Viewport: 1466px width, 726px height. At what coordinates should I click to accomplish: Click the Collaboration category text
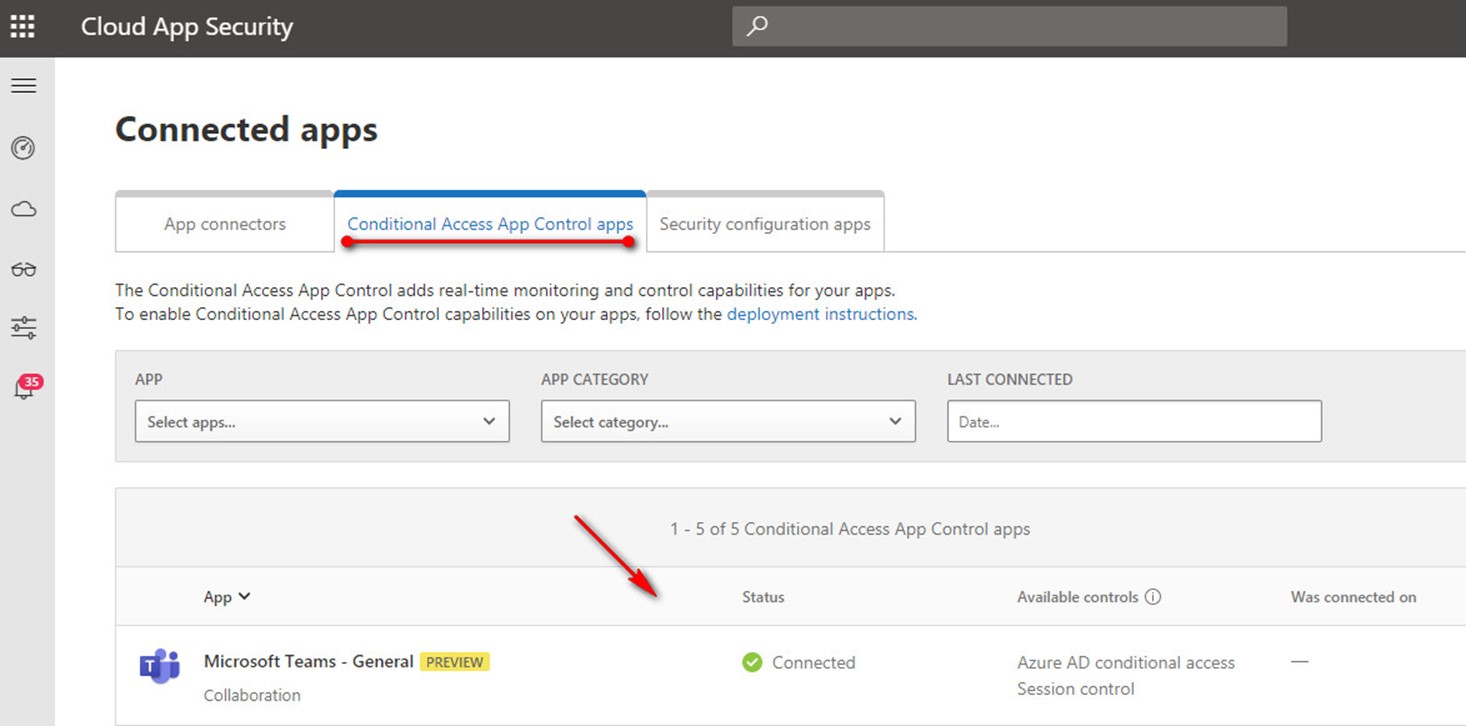click(x=252, y=695)
